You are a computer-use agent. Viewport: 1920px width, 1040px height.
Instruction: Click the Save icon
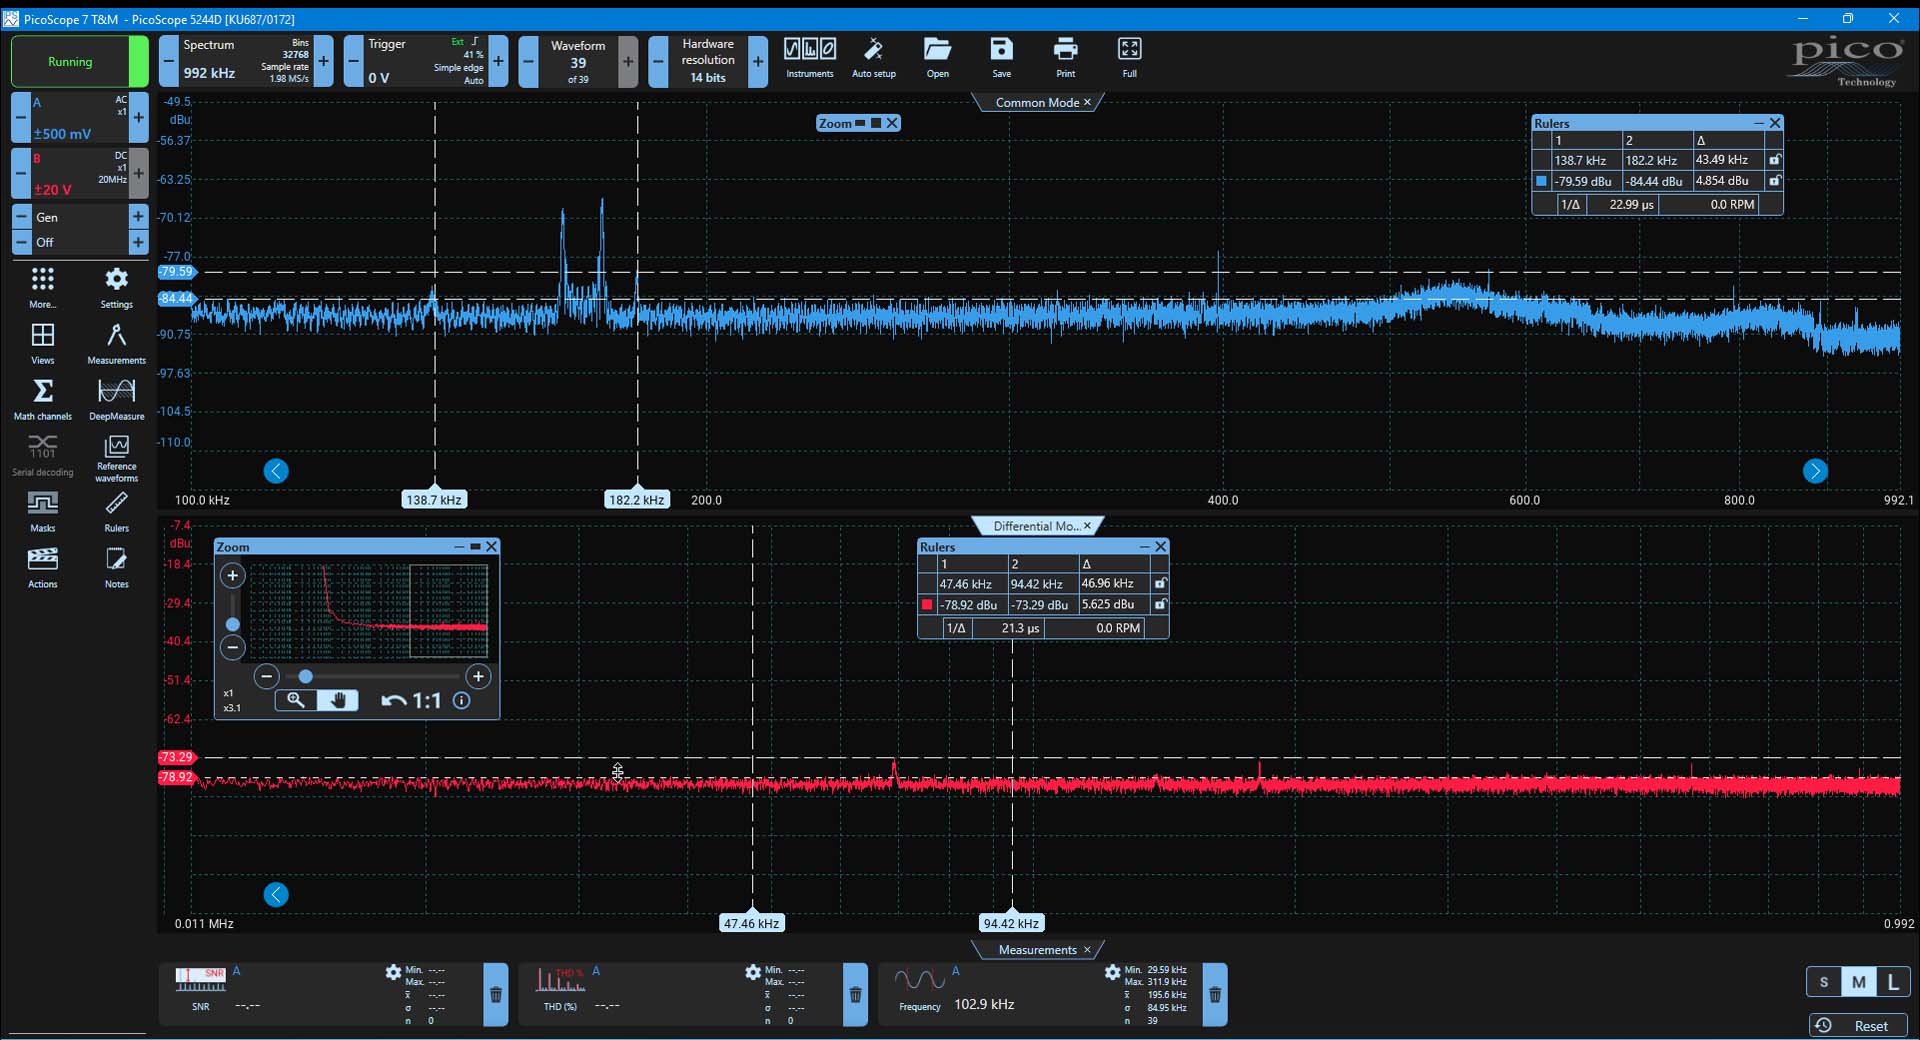pyautogui.click(x=1001, y=58)
